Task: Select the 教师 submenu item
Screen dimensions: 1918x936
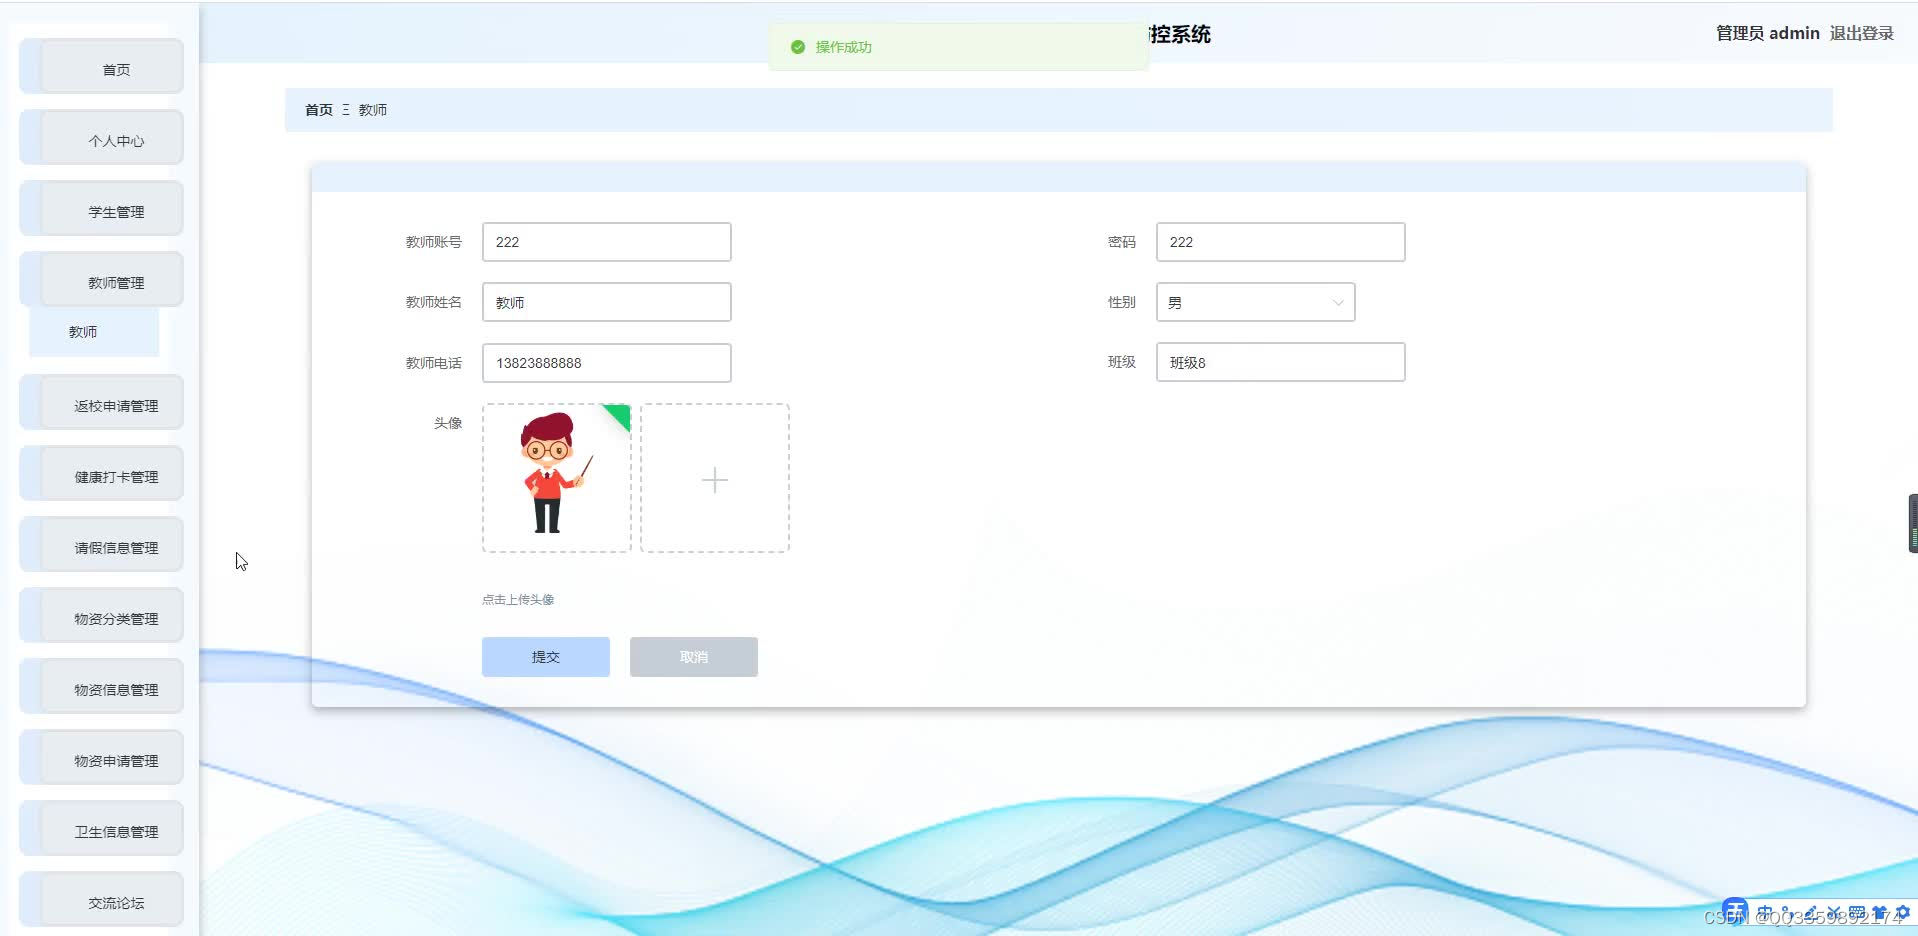Action: coord(94,332)
